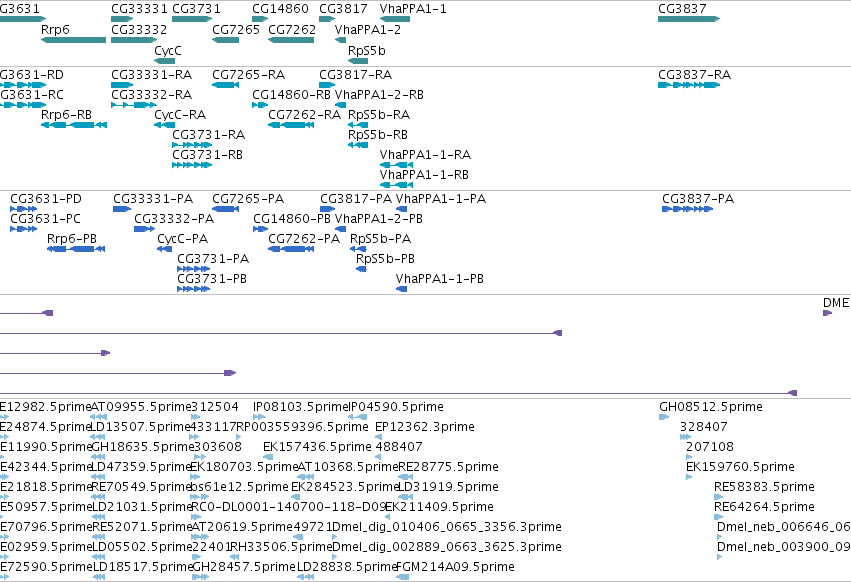Image resolution: width=851 pixels, height=582 pixels.
Task: Select the LD31919.5prime EST label
Action: pyautogui.click(x=448, y=487)
